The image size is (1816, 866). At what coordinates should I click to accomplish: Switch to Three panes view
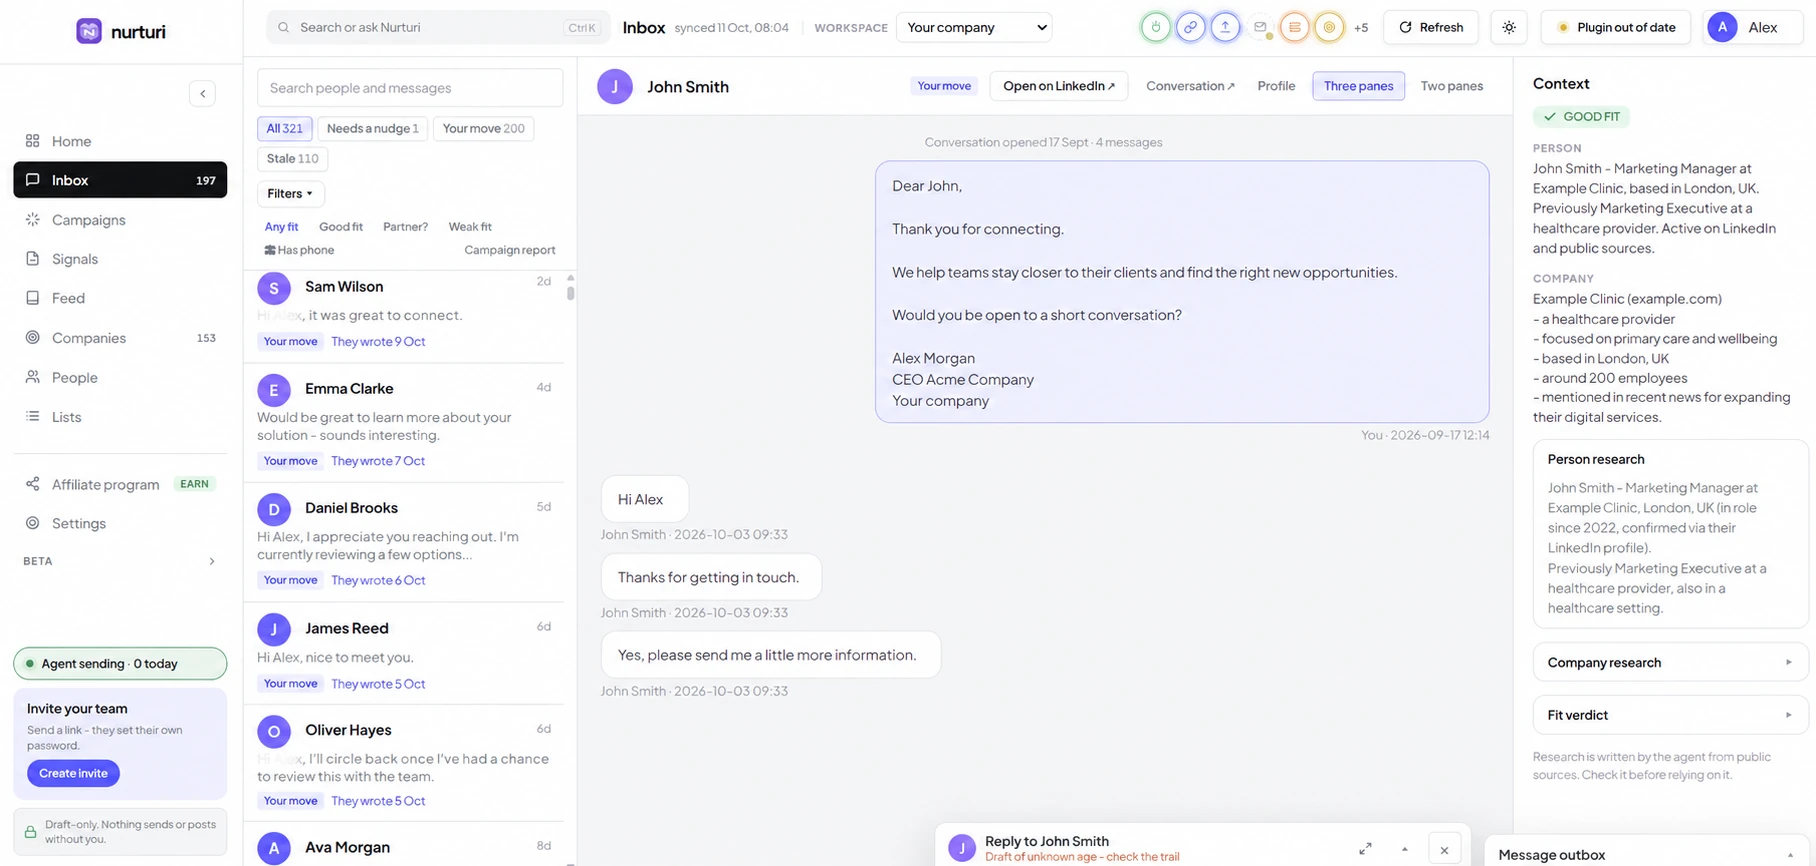point(1358,86)
